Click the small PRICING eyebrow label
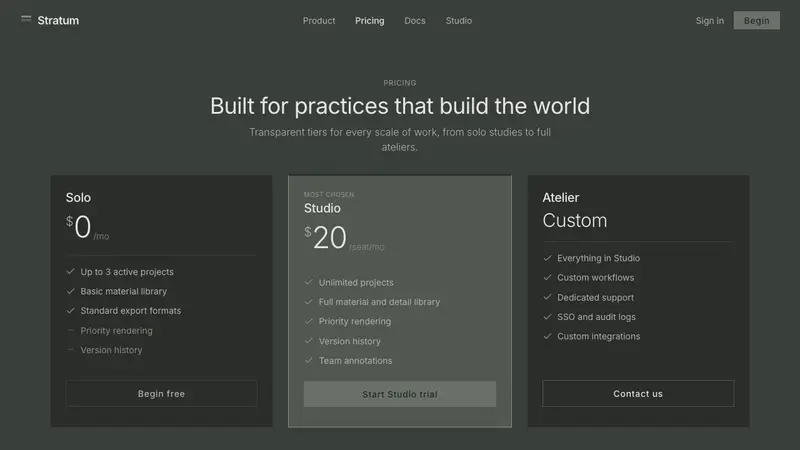 pos(400,83)
